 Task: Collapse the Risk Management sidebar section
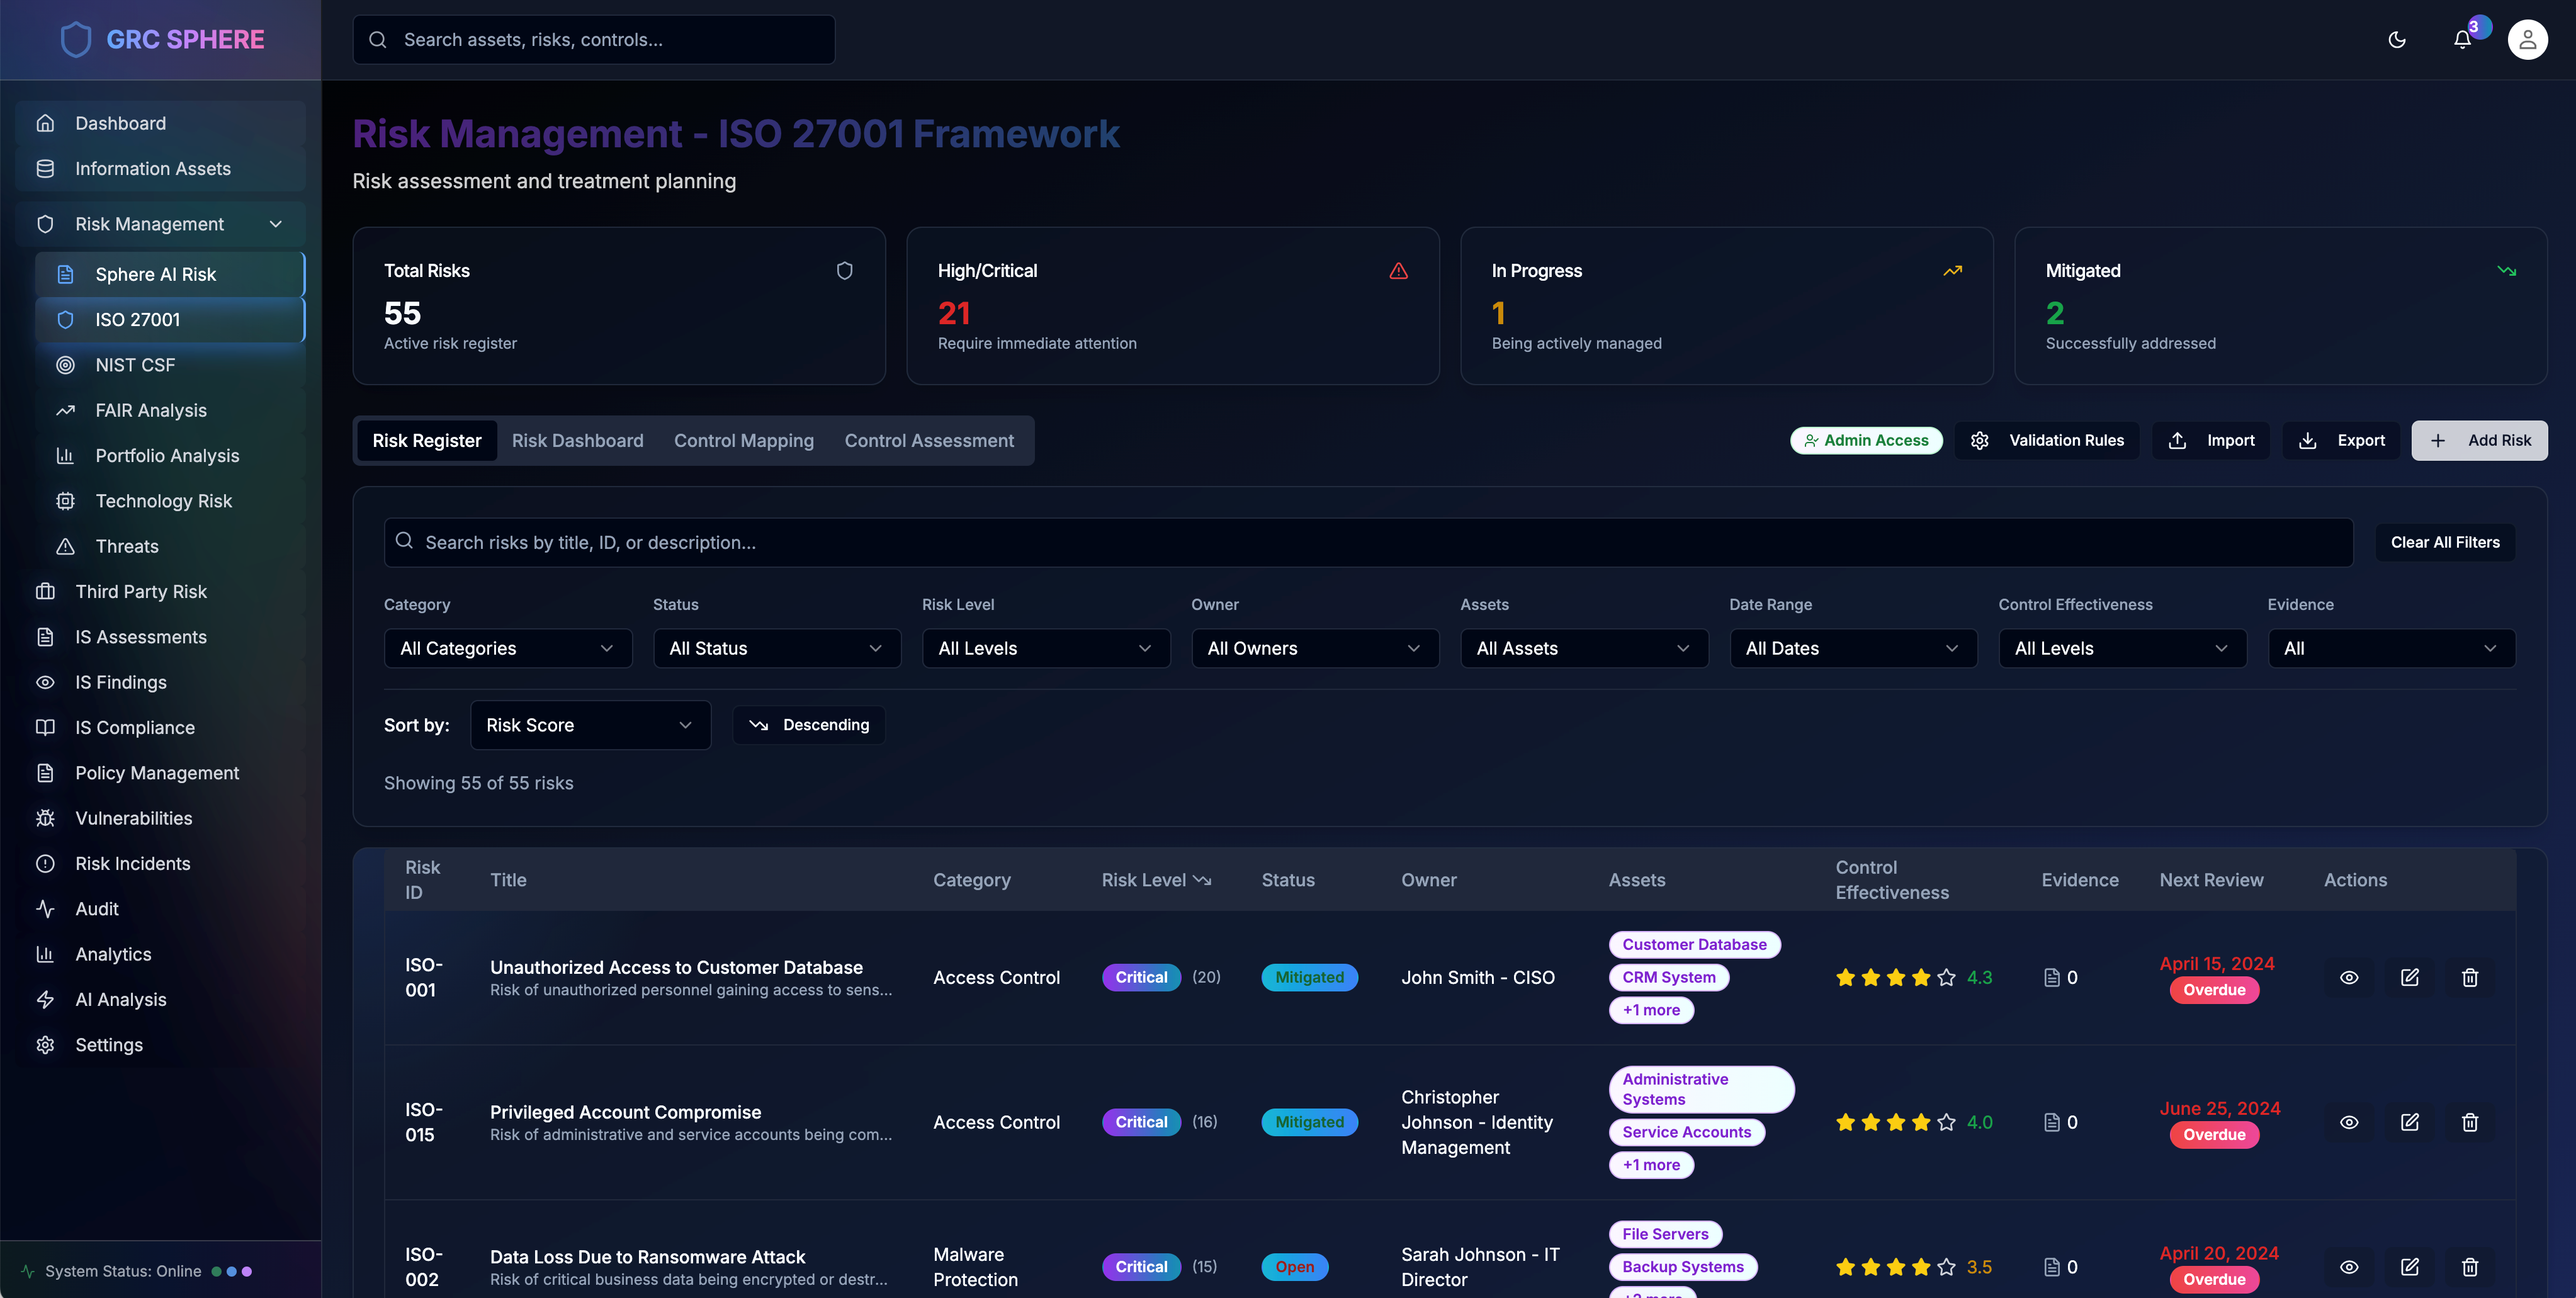pos(276,224)
